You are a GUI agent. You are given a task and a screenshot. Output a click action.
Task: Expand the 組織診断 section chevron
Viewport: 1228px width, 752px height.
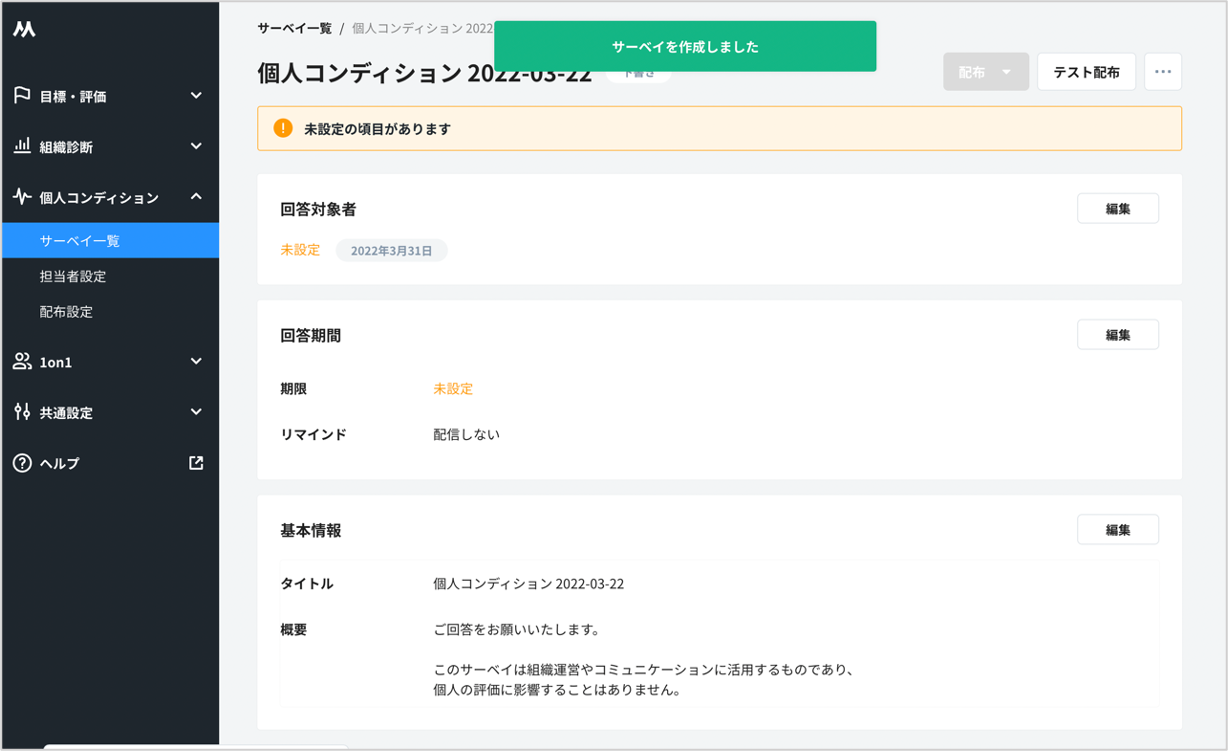pyautogui.click(x=196, y=147)
